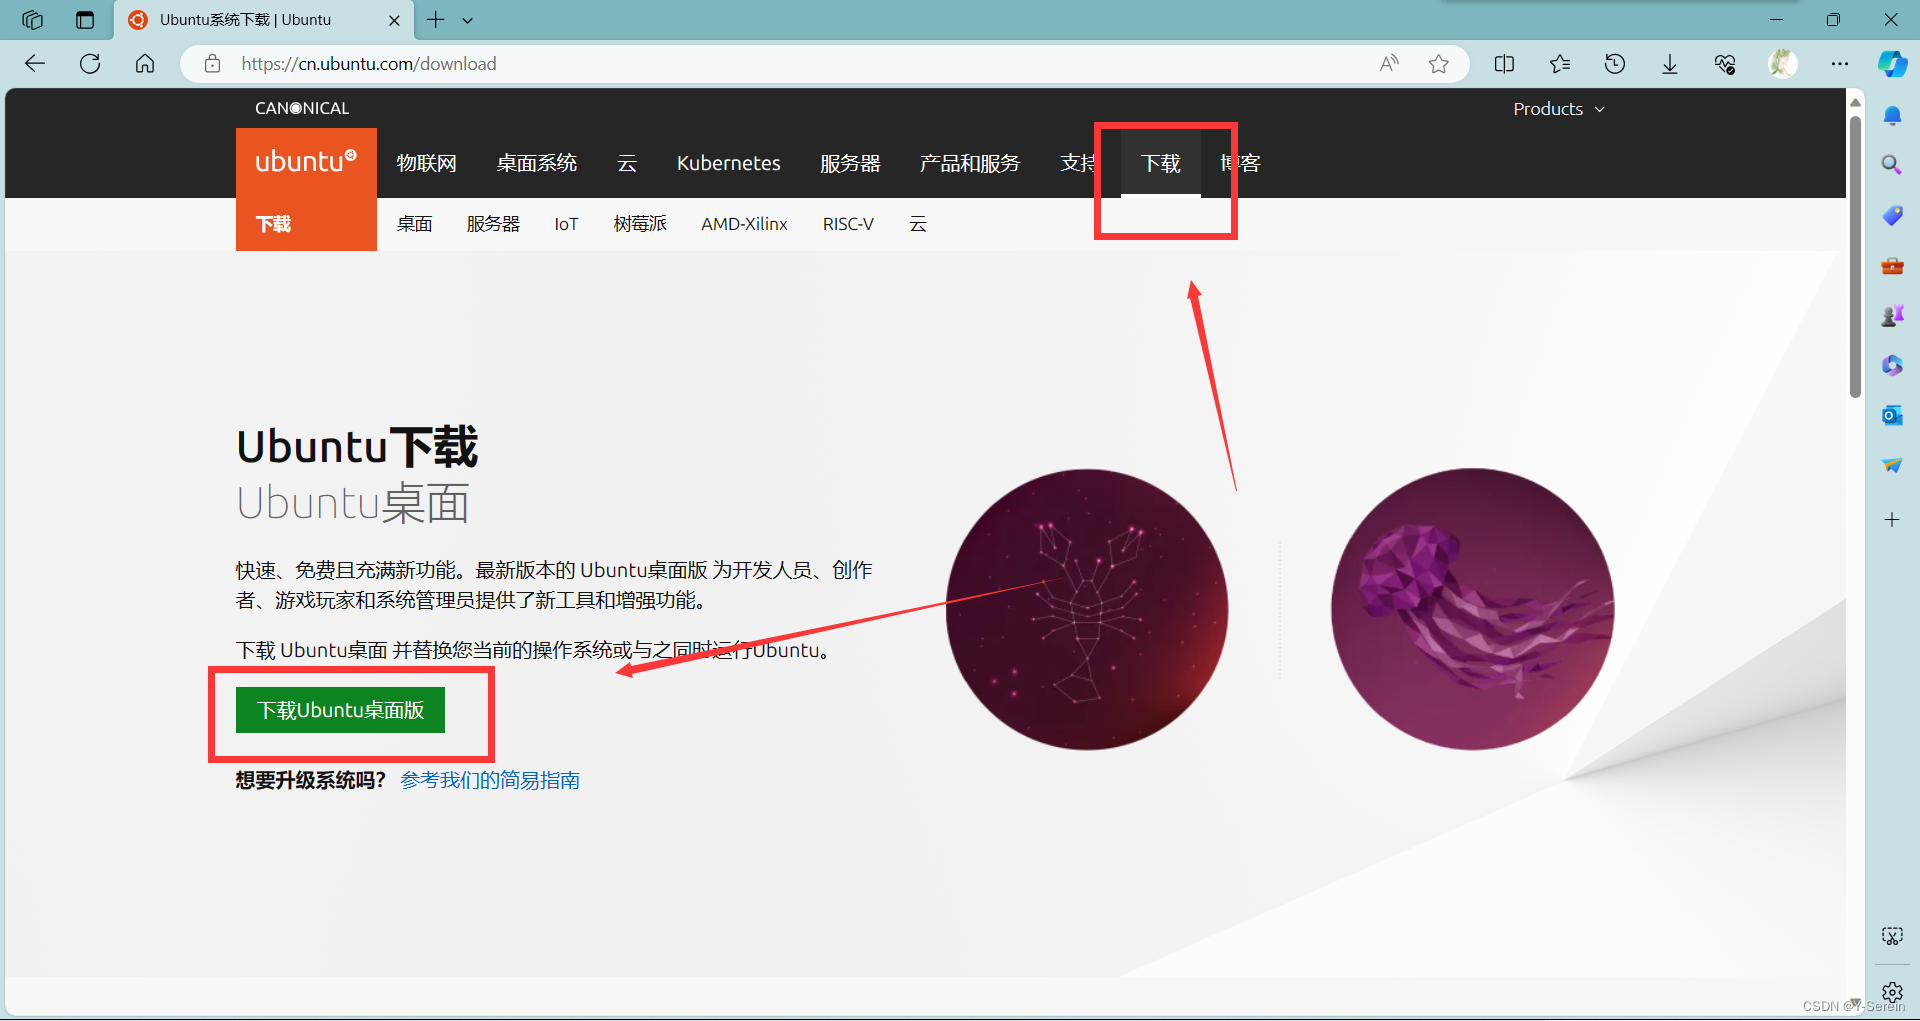
Task: Open browser essentials heart icon
Action: 1725,64
